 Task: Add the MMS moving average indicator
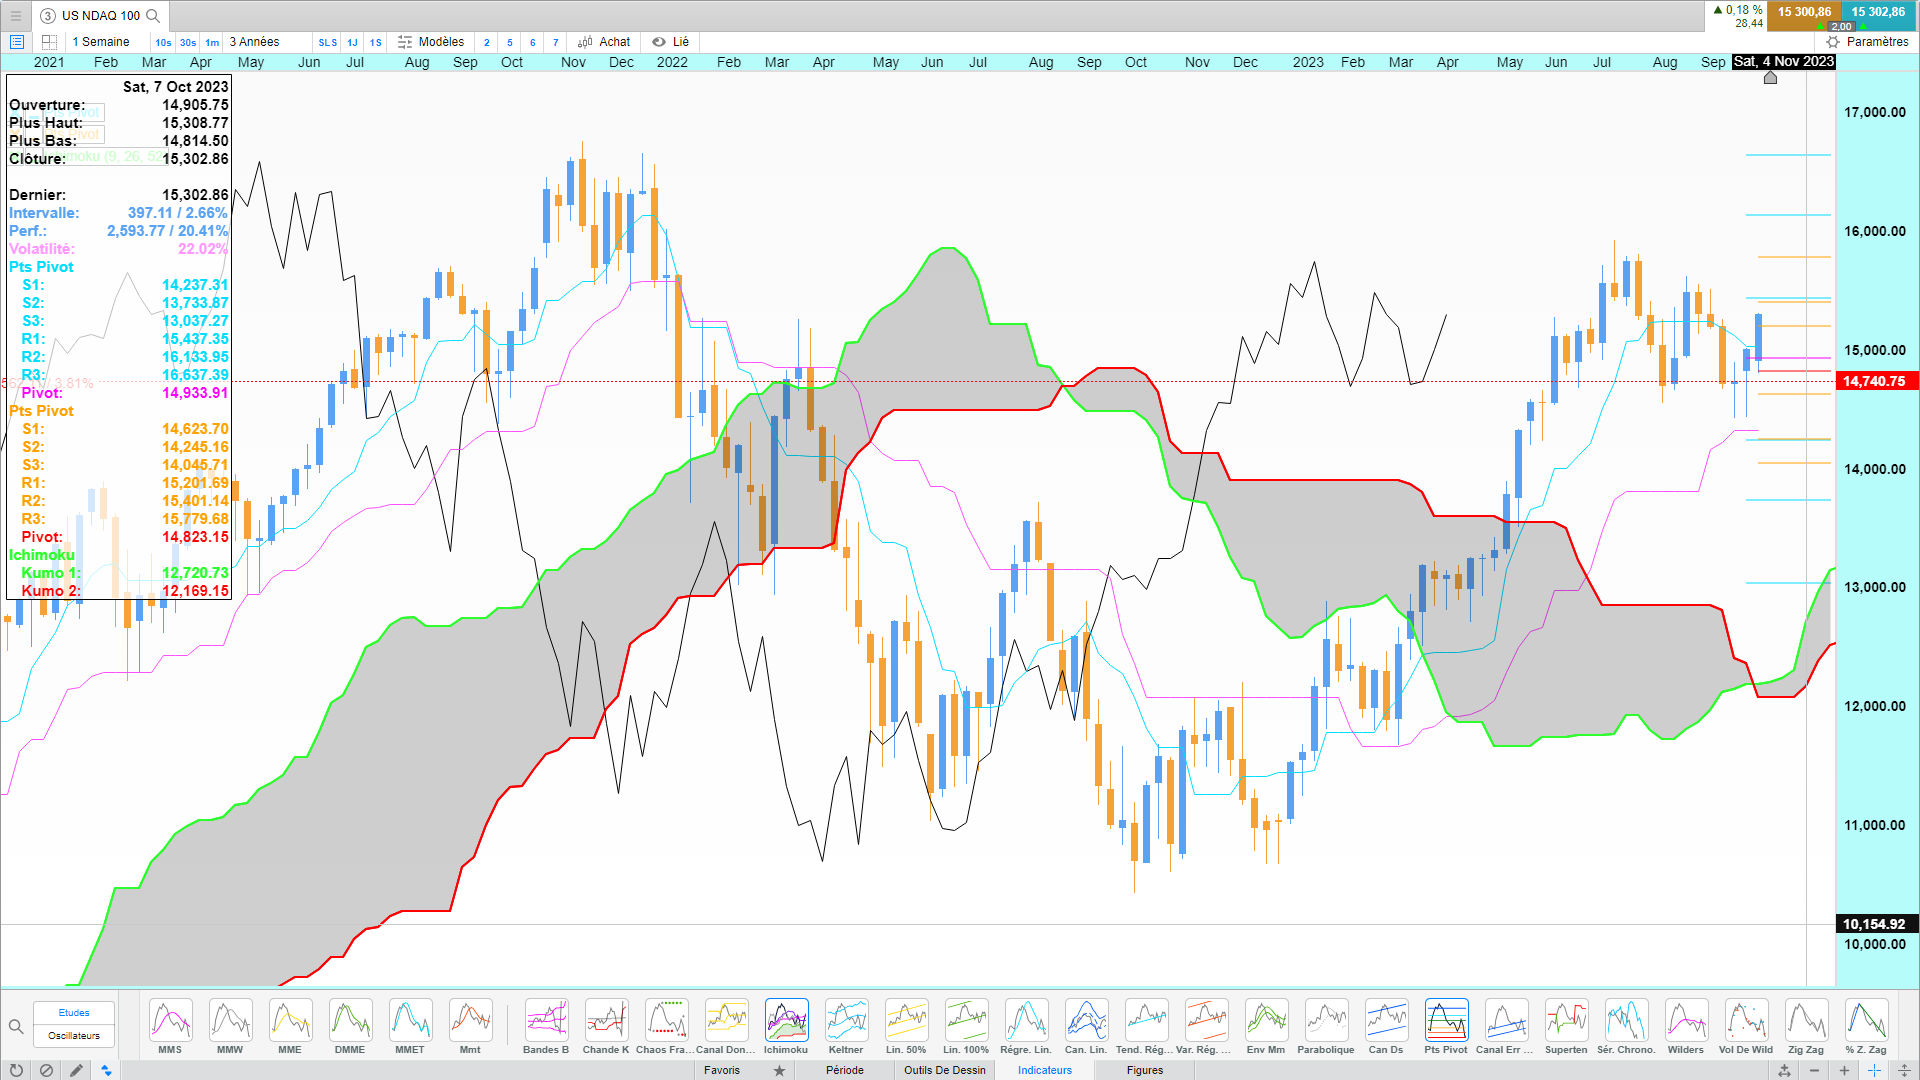(x=170, y=1020)
